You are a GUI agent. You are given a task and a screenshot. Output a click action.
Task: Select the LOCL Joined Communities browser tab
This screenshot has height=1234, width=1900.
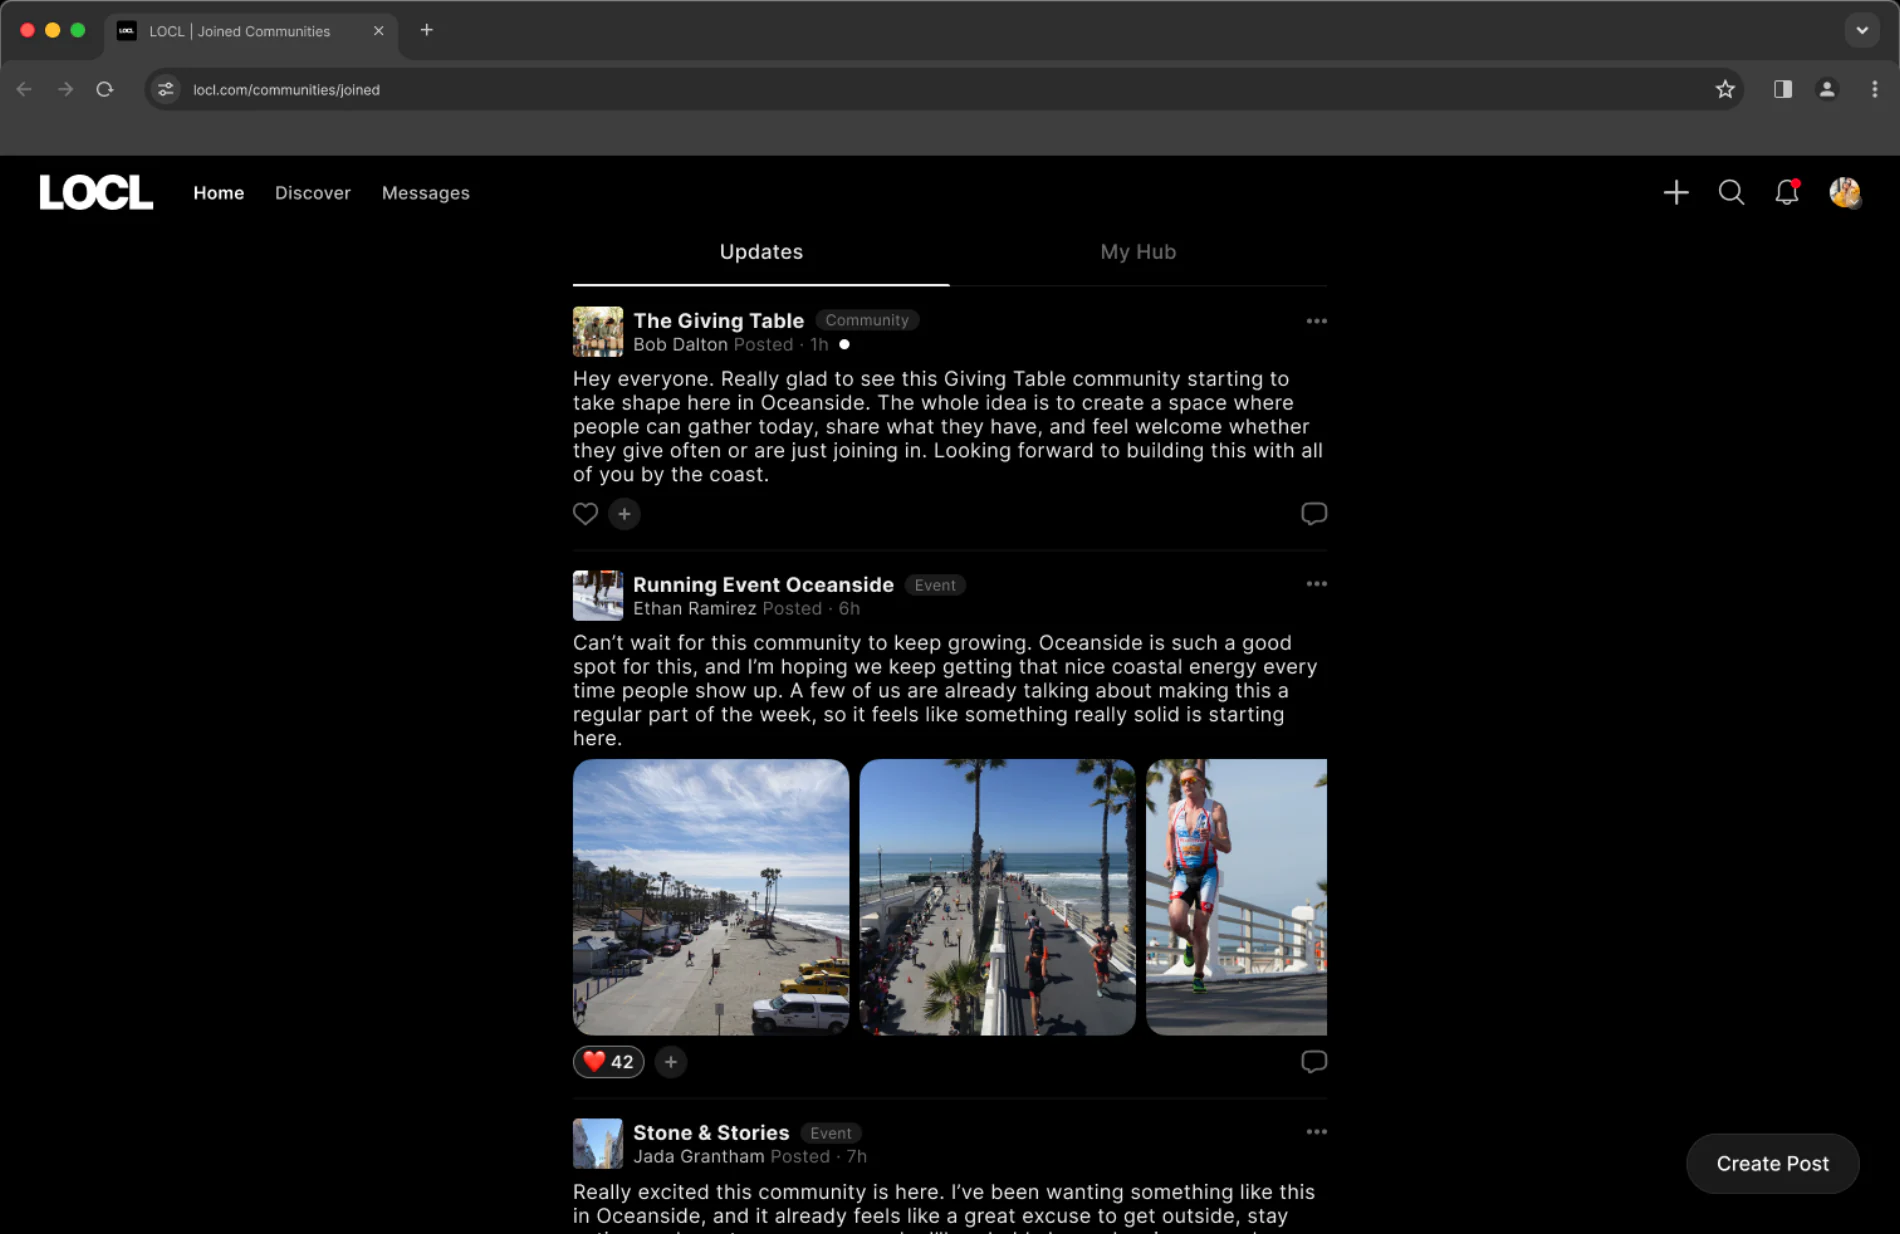252,31
